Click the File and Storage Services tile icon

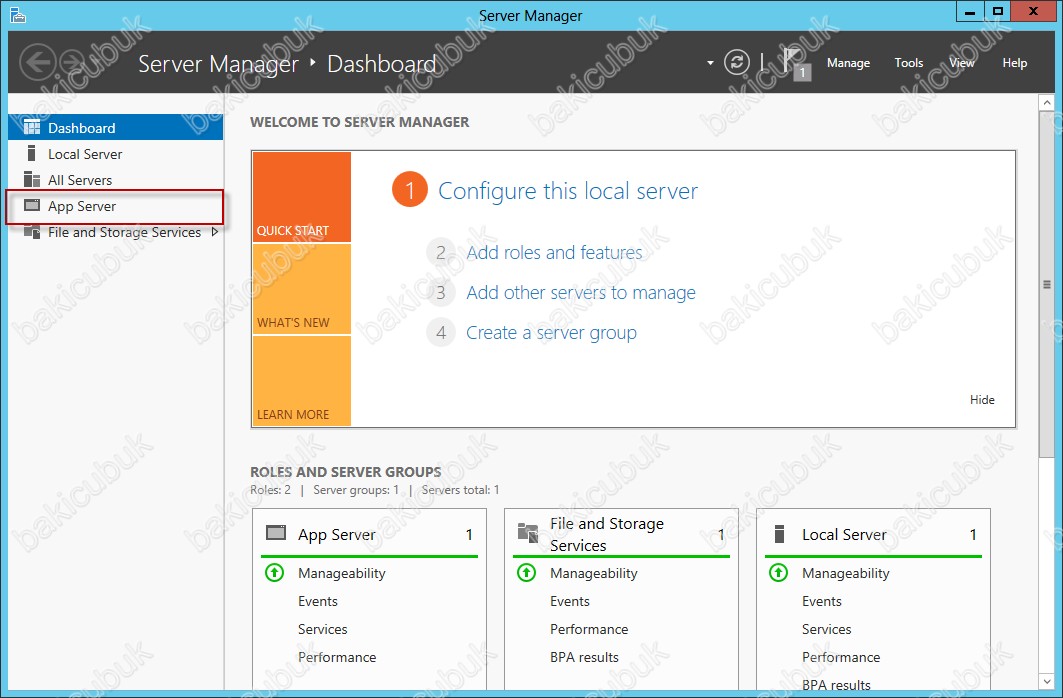tap(527, 533)
